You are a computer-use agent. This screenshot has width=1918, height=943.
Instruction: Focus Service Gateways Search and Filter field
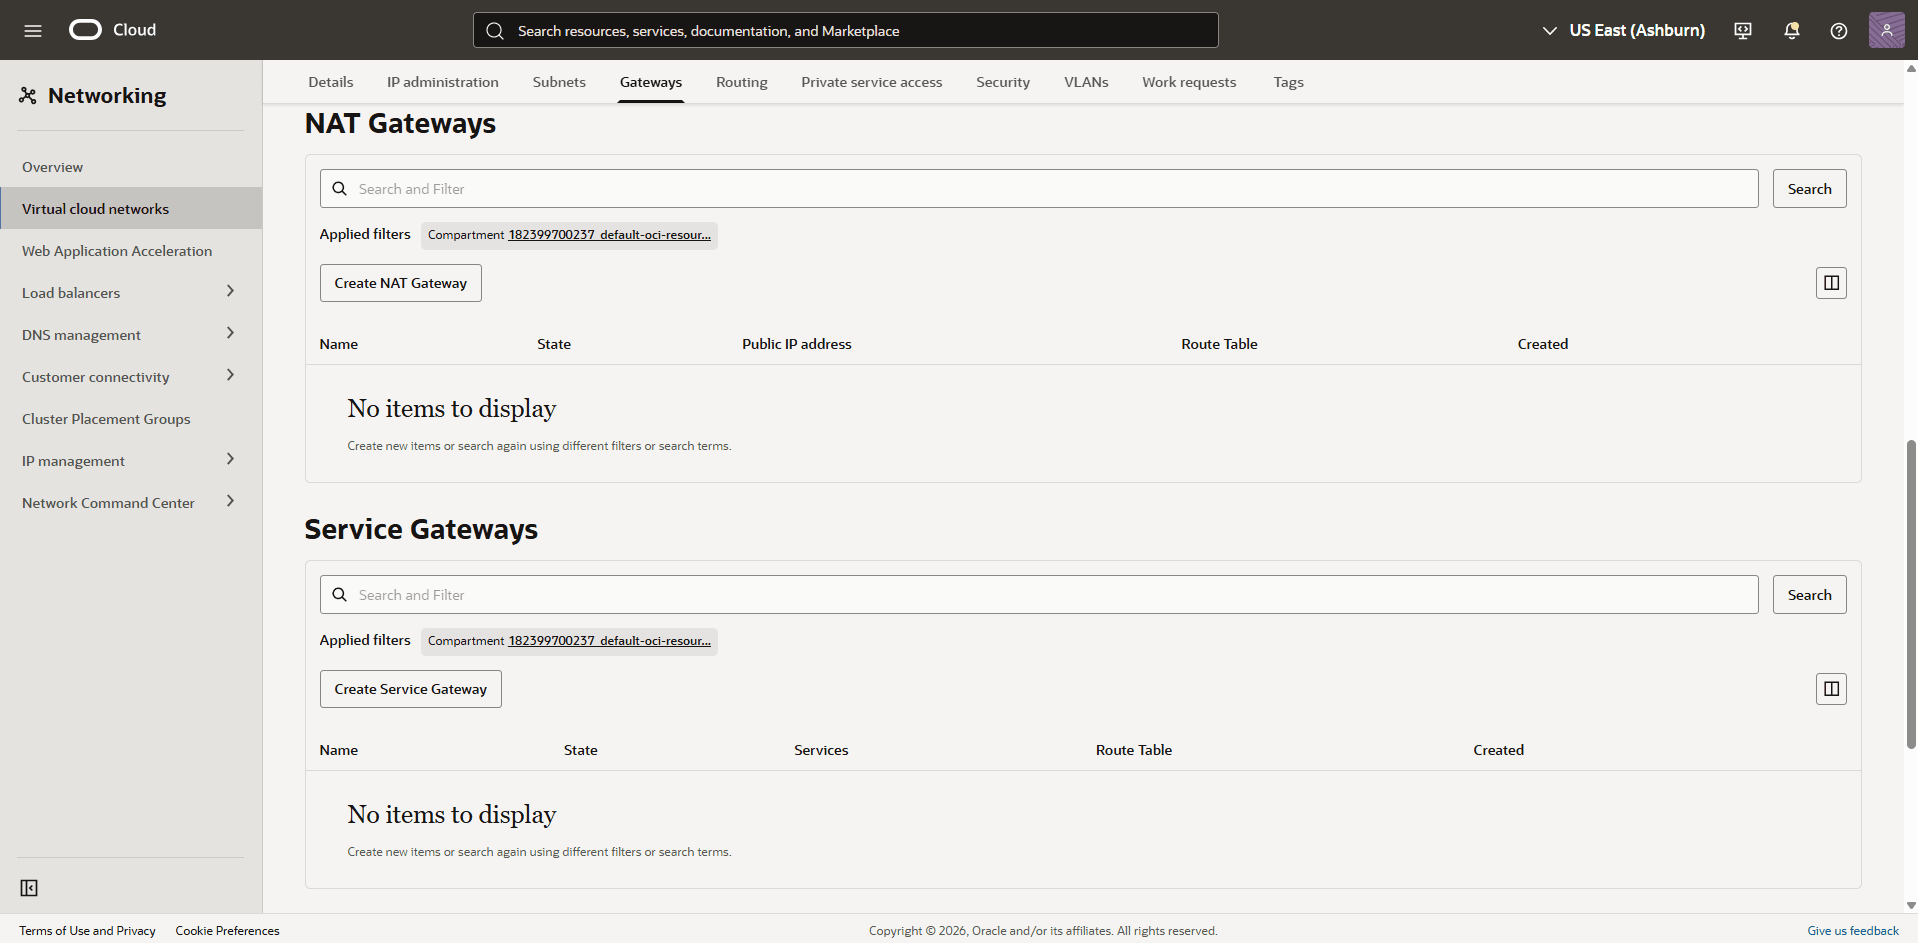click(x=1039, y=595)
